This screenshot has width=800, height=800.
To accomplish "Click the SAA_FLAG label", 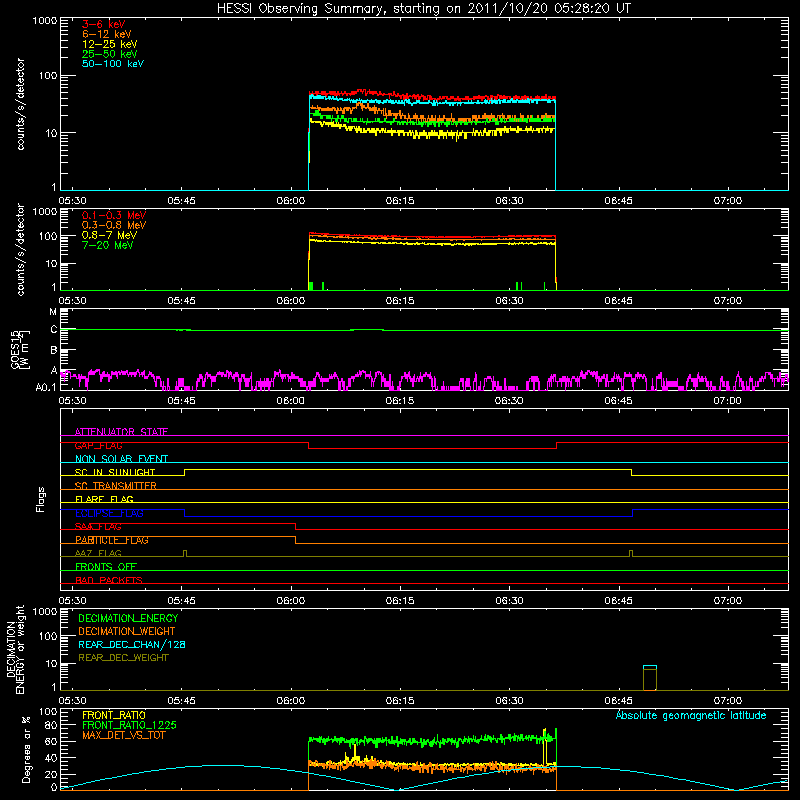I will point(98,527).
